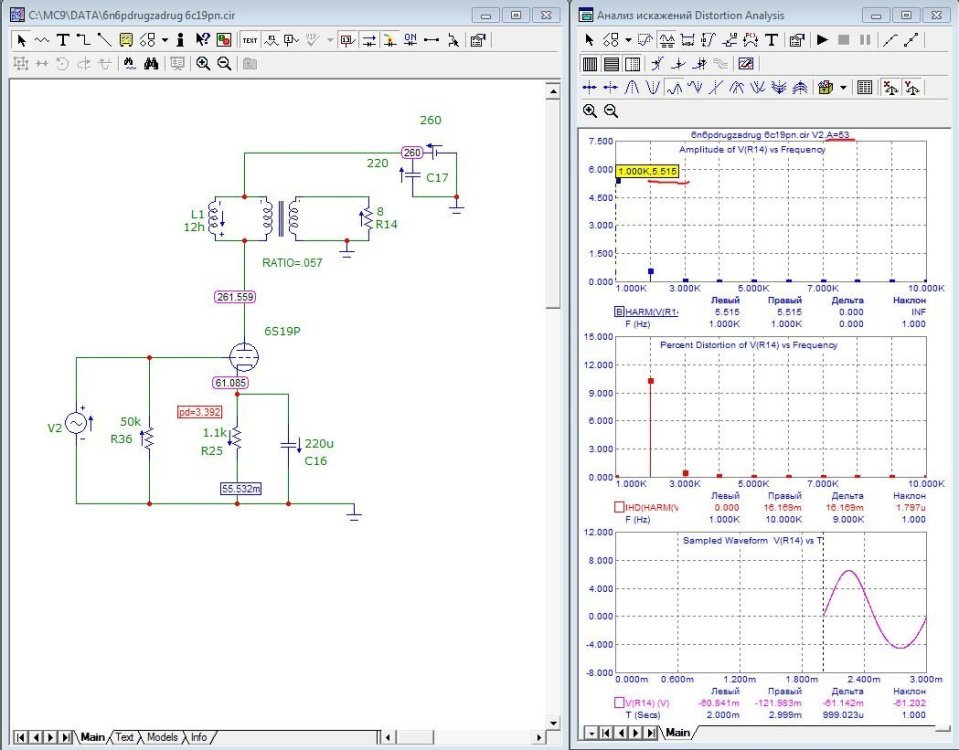Open the Info tab
The width and height of the screenshot is (959, 750).
coord(199,737)
